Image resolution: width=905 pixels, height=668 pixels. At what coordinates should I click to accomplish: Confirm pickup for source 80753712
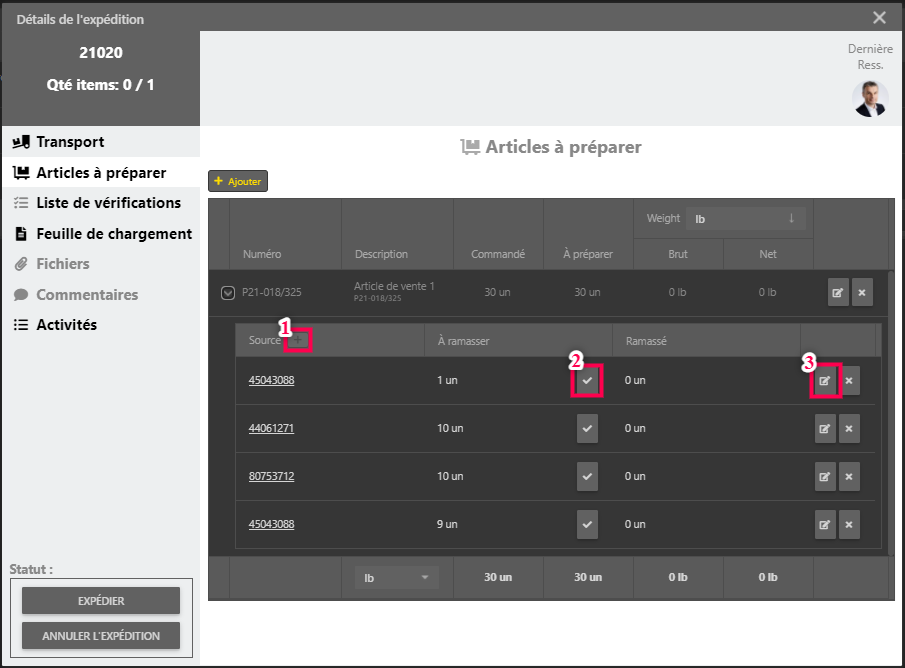click(587, 476)
